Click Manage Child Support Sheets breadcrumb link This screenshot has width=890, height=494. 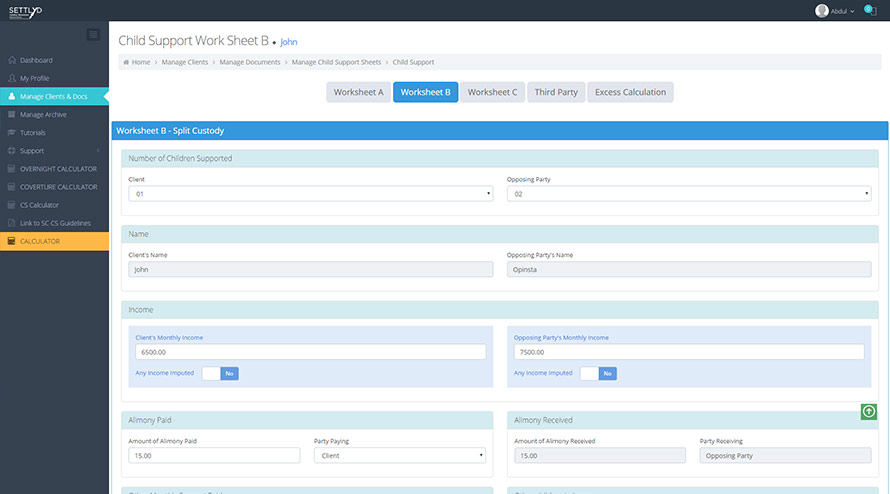click(336, 62)
